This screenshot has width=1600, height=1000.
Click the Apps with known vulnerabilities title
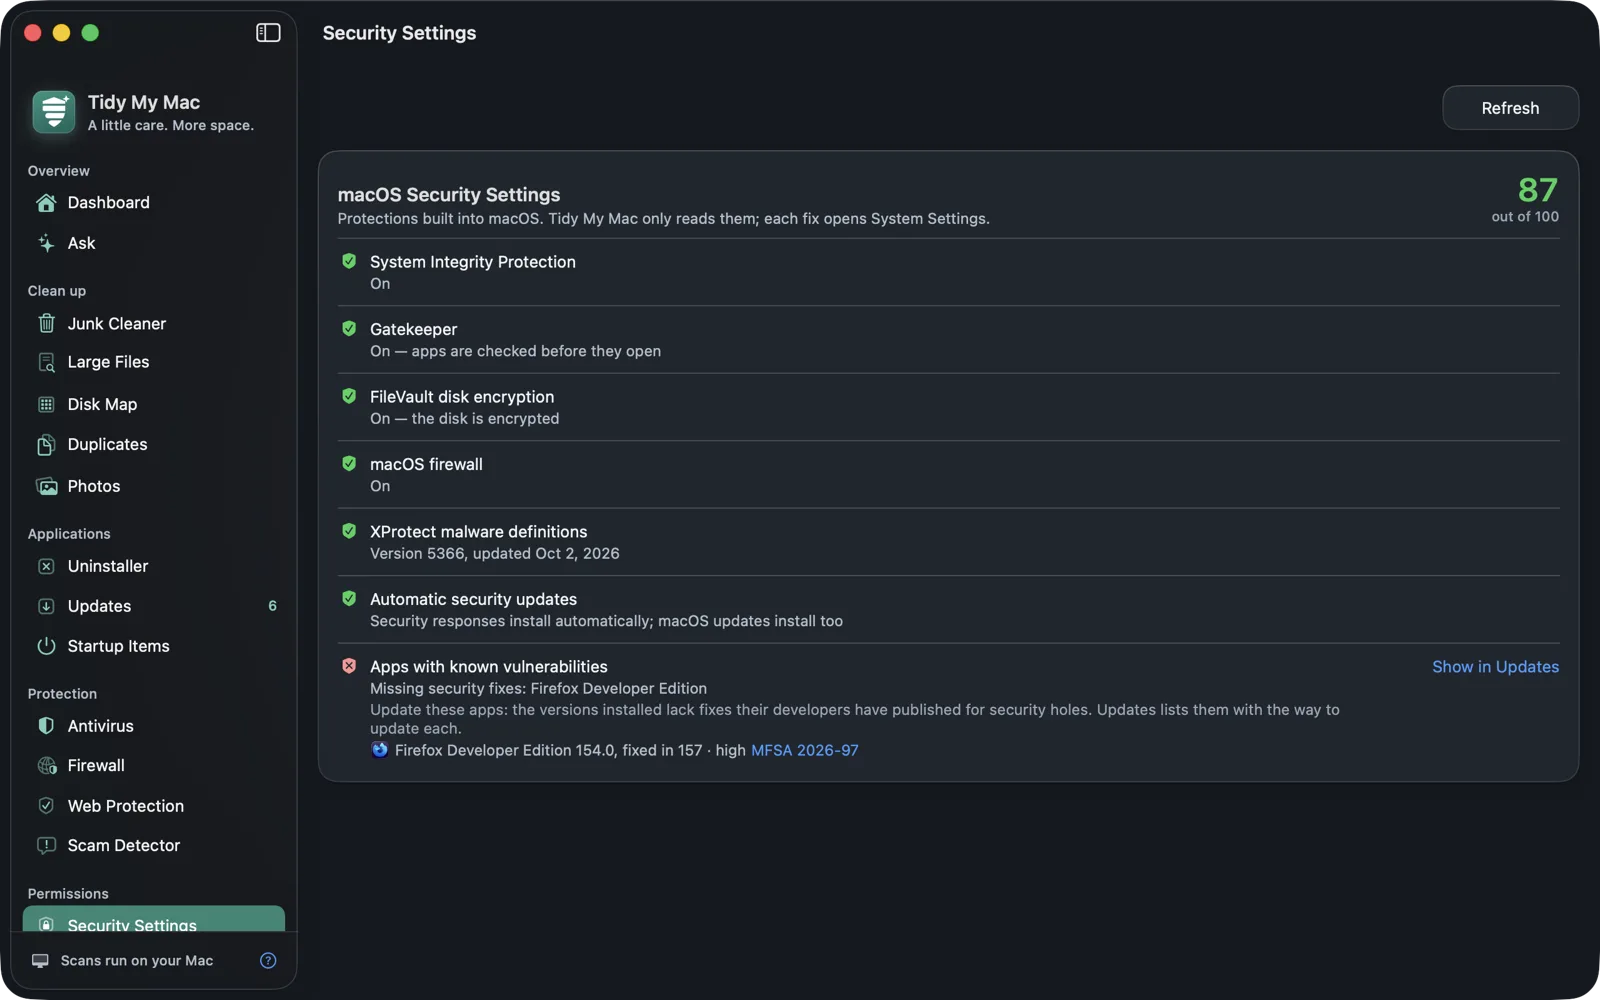[489, 667]
